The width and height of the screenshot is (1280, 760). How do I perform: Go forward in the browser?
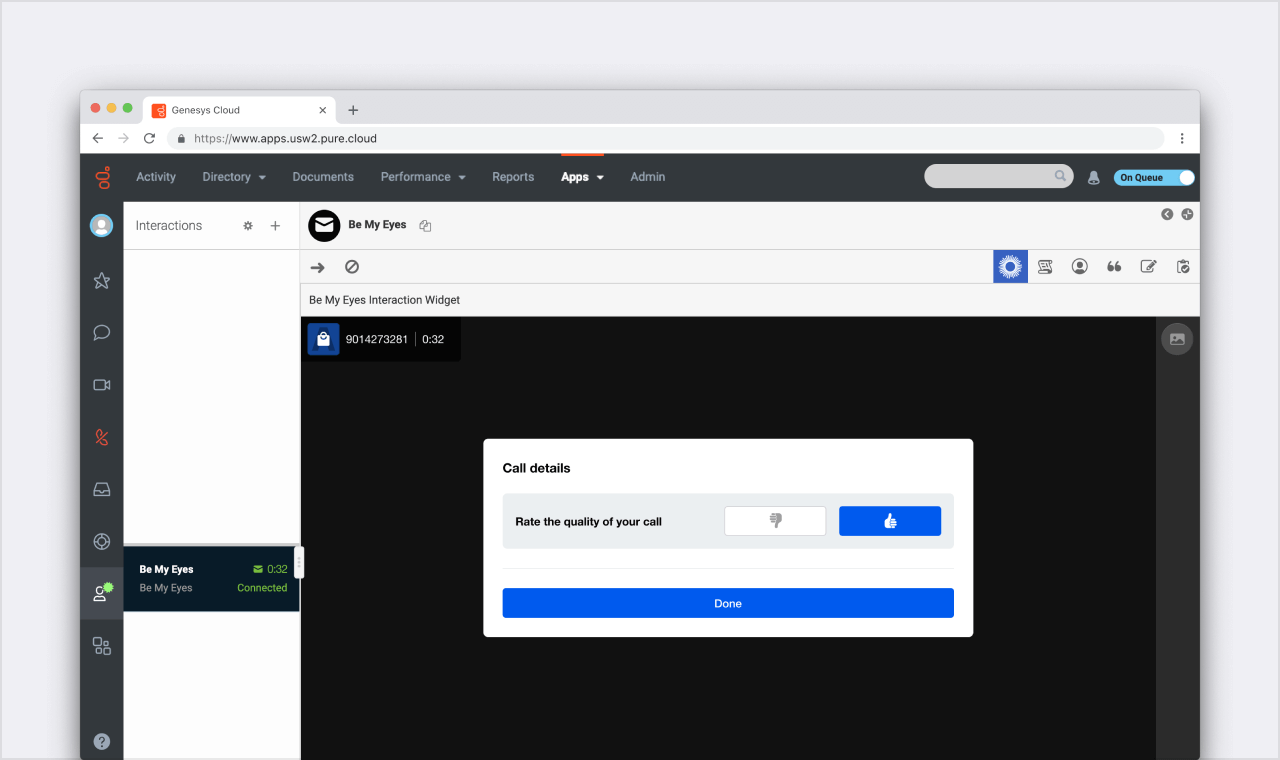click(x=123, y=138)
